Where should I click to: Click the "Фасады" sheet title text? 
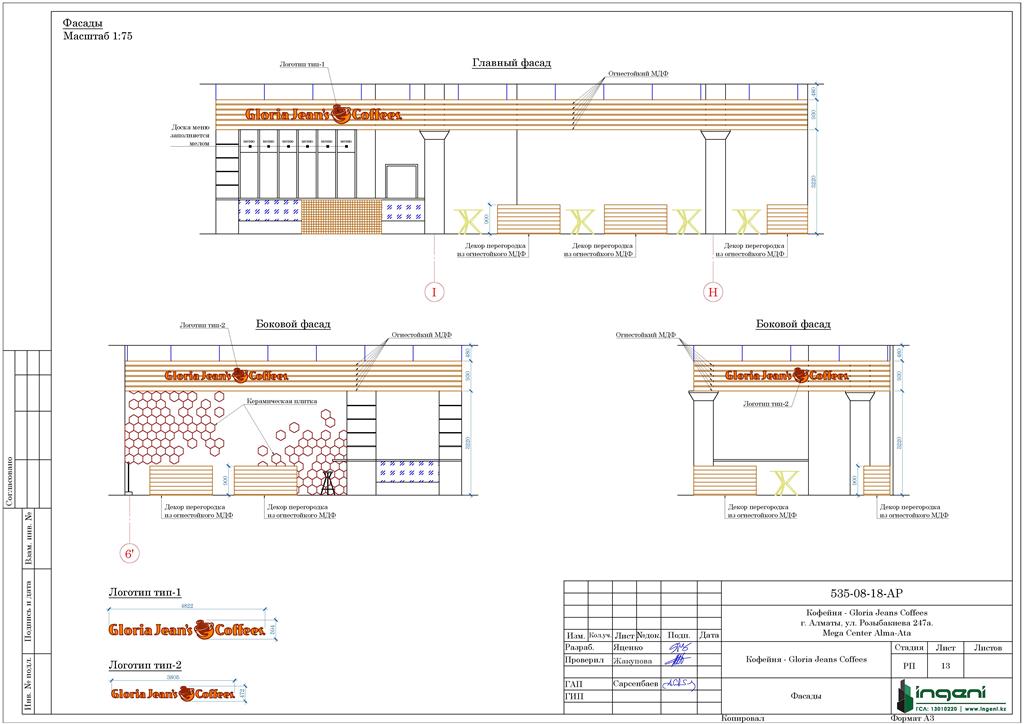click(x=83, y=24)
